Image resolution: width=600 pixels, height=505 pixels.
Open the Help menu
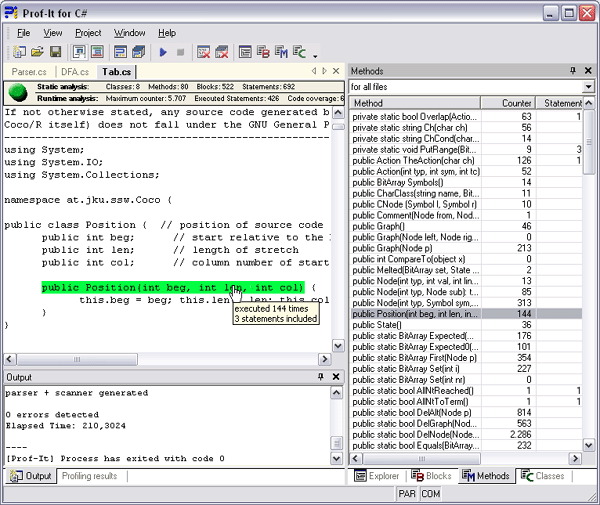(x=167, y=33)
